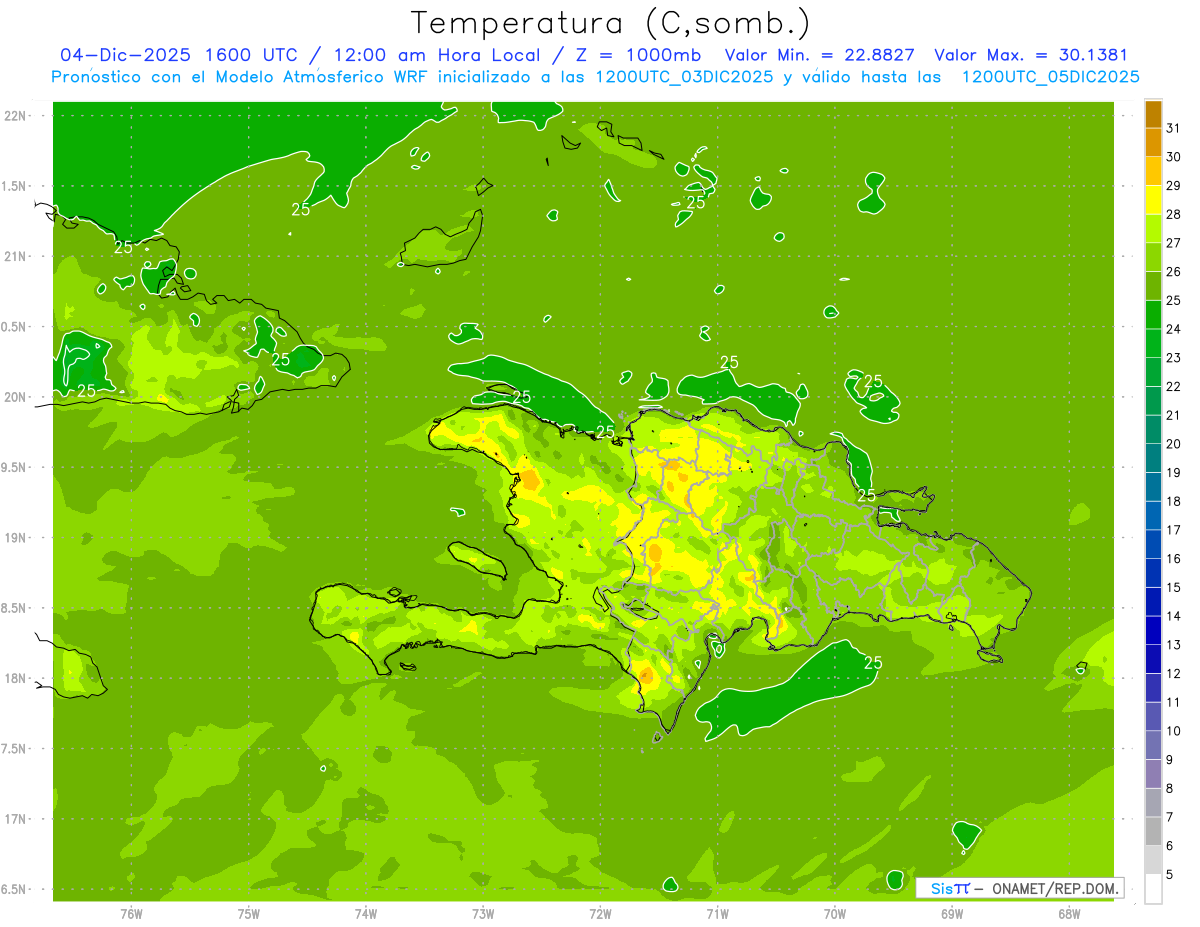
Task: Click the '74W' longitude axis label
Action: [366, 913]
